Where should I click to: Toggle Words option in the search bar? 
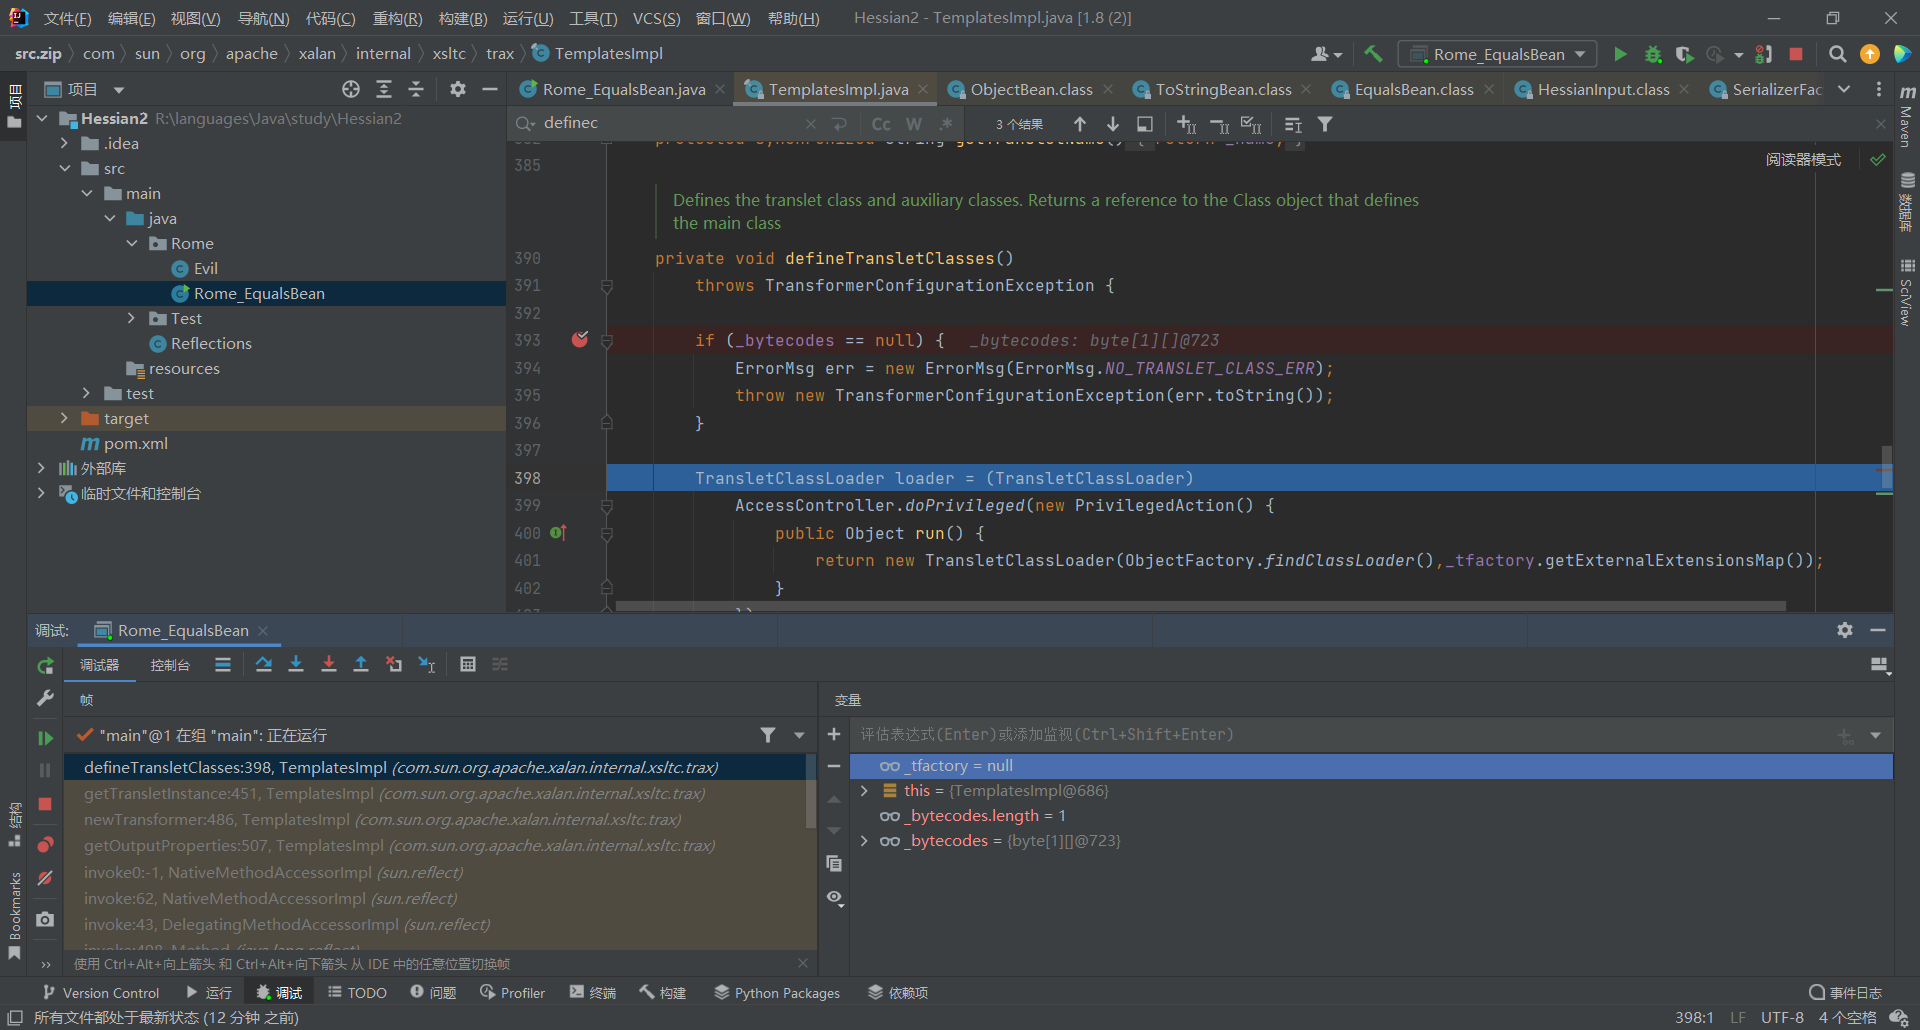pyautogui.click(x=913, y=124)
